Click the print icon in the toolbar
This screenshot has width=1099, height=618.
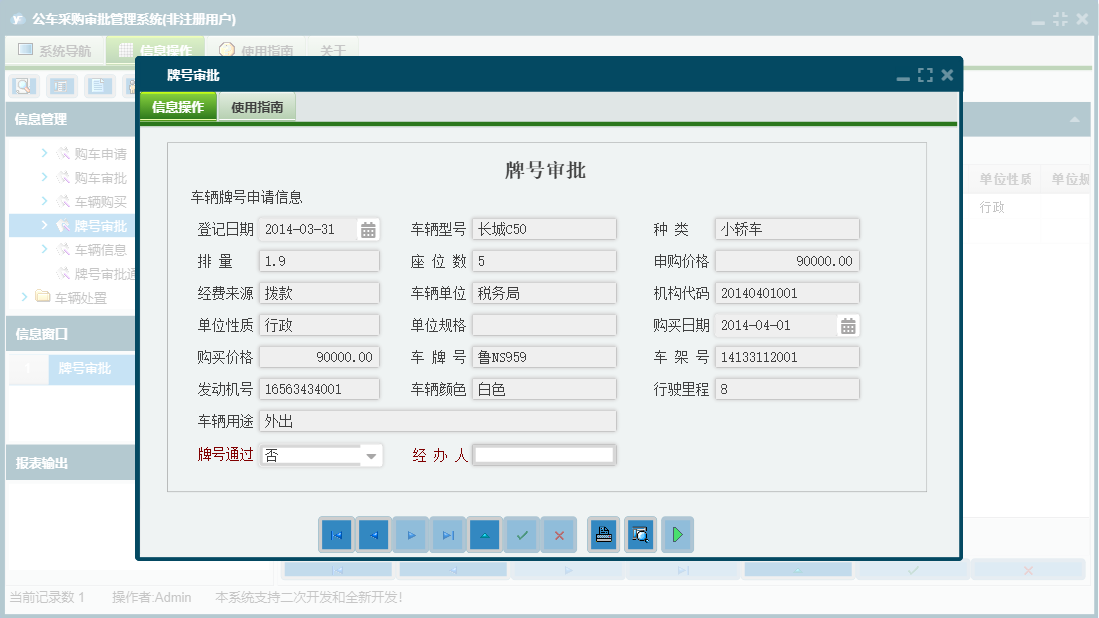click(603, 534)
